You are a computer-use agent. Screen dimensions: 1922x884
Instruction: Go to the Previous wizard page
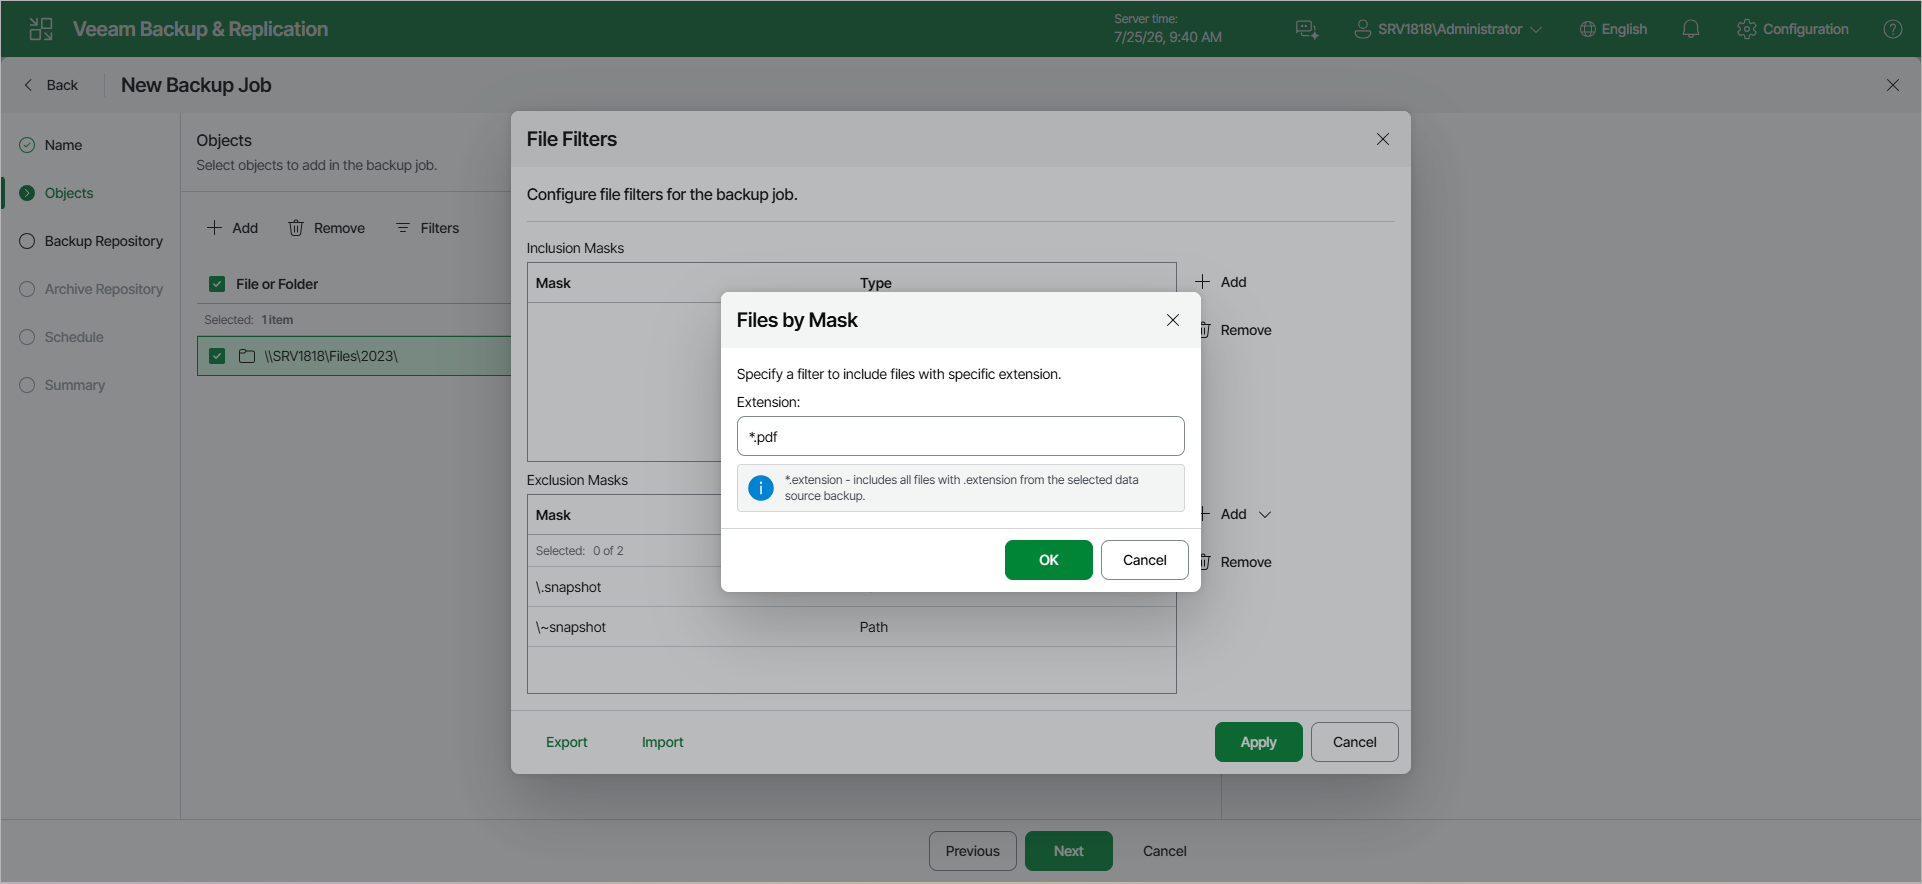point(973,851)
